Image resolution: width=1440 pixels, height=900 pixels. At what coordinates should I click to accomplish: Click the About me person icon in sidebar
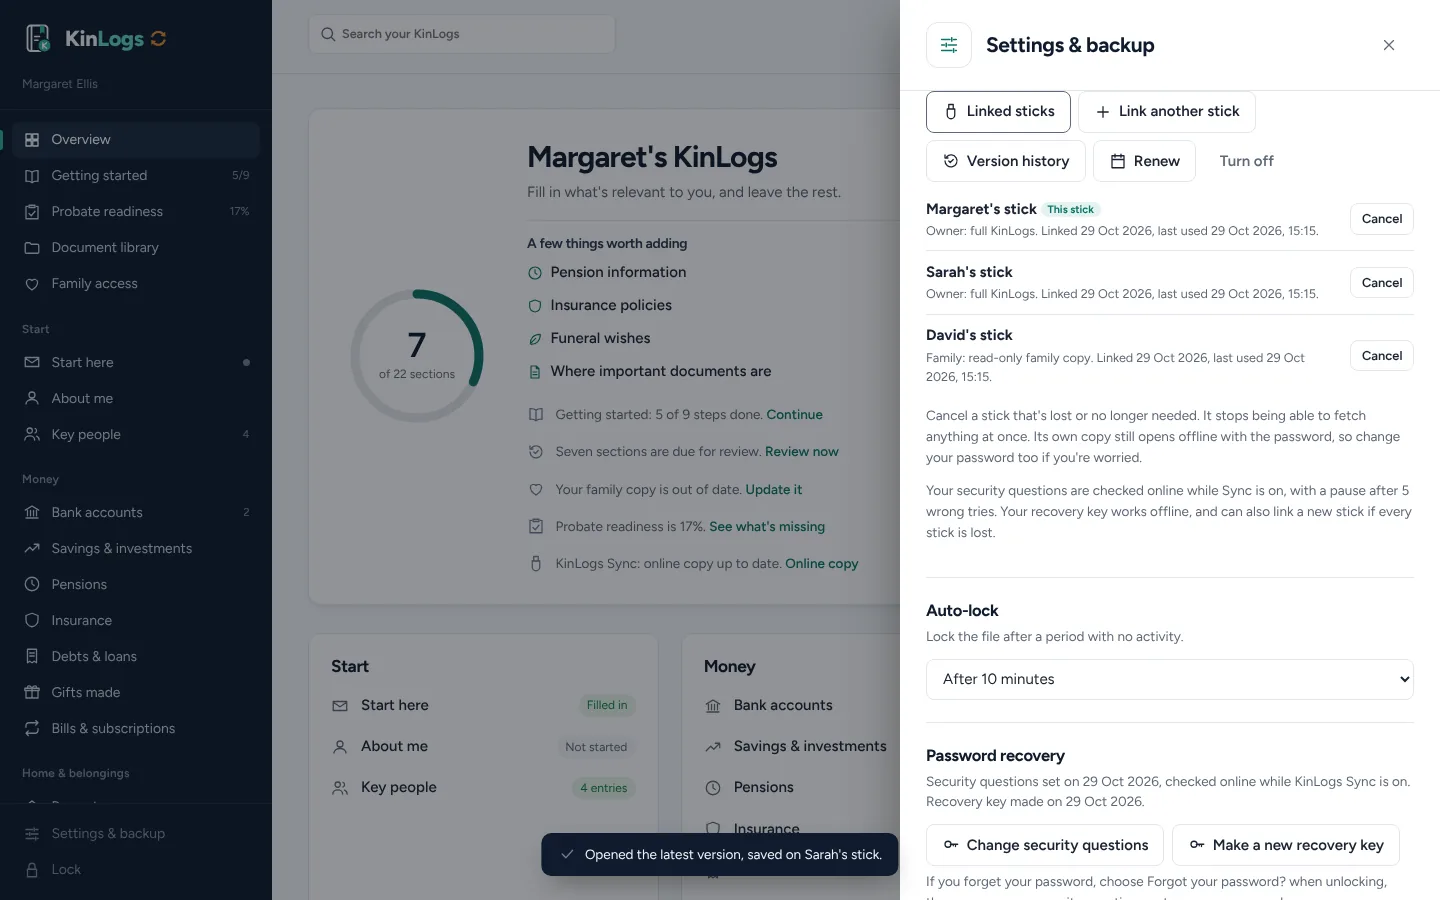pyautogui.click(x=32, y=398)
